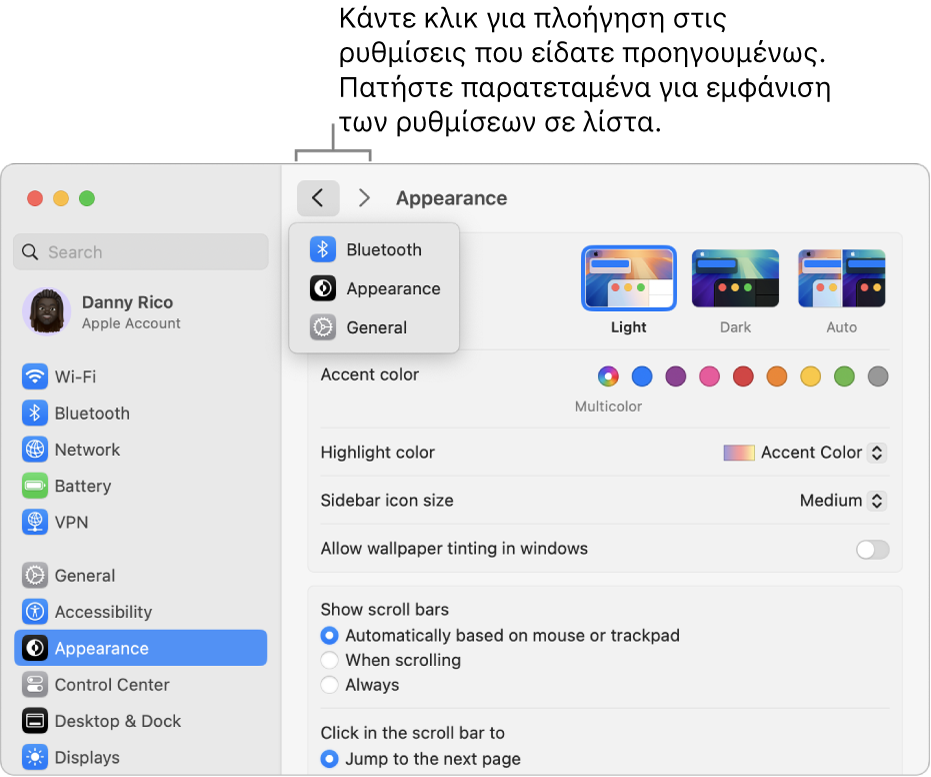Click the magnifying glass search icon

click(x=30, y=252)
